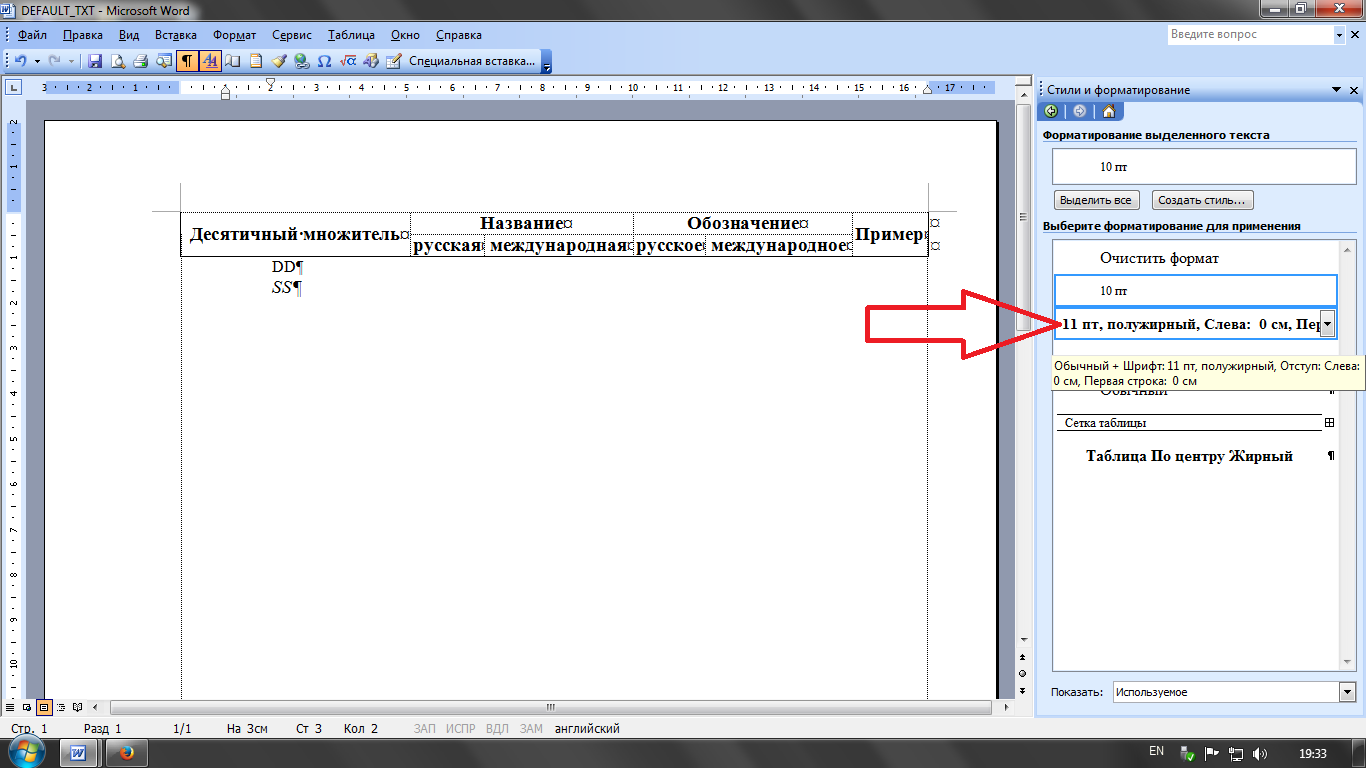Click the Word icon in the taskbar
The image size is (1366, 768).
[79, 752]
